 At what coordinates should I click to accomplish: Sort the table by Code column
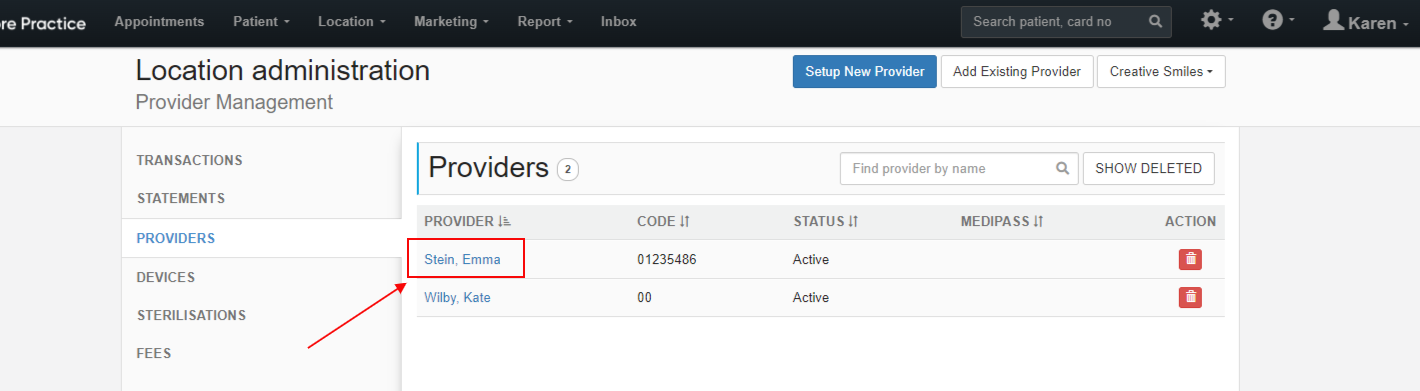(664, 221)
